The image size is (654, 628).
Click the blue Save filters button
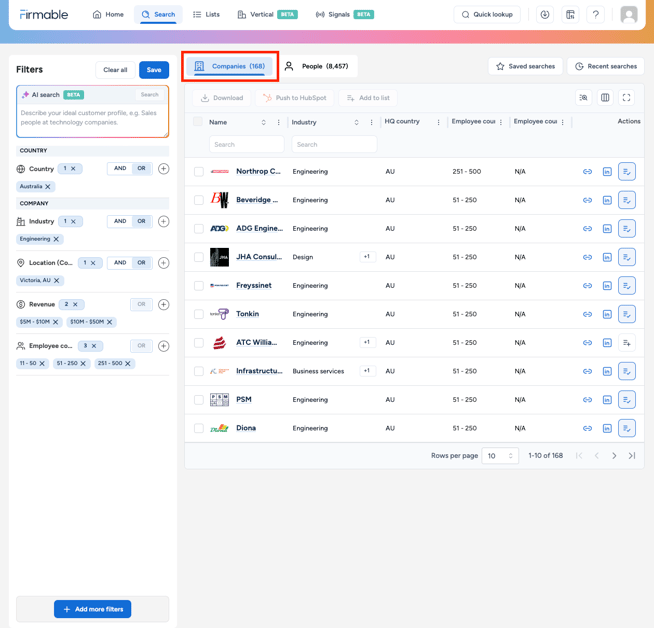coord(154,70)
